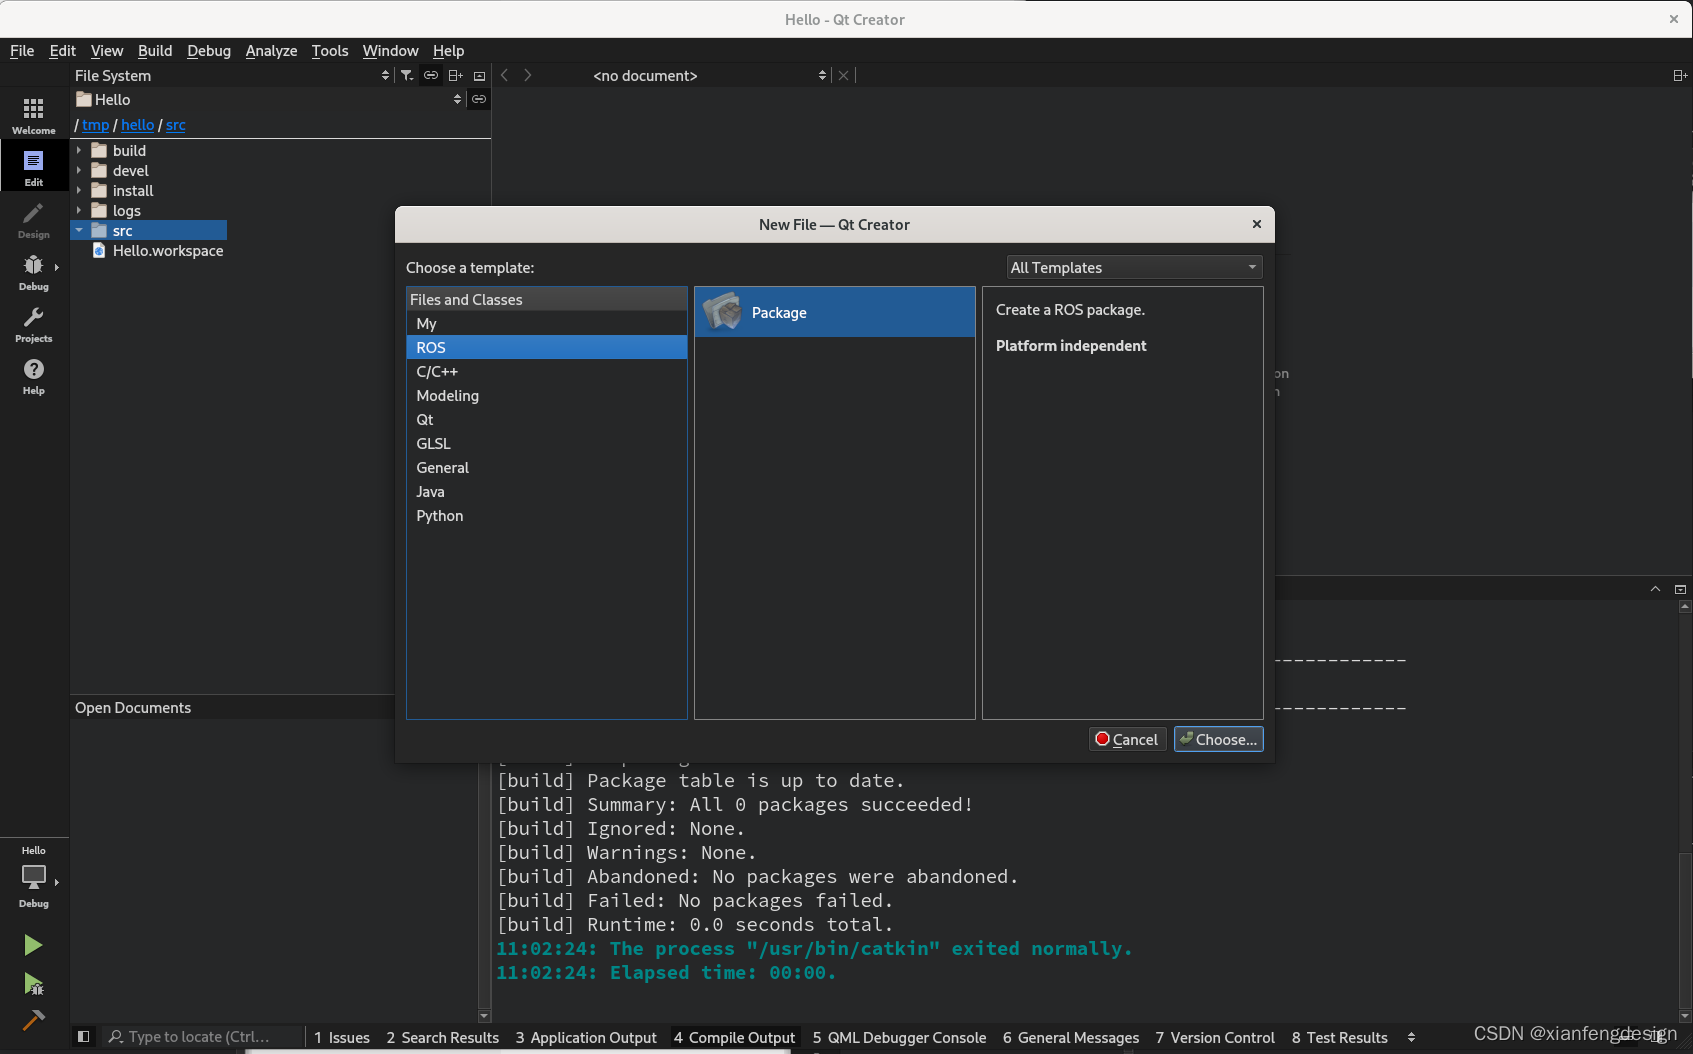
Task: Open file system filter options icon
Action: point(407,75)
